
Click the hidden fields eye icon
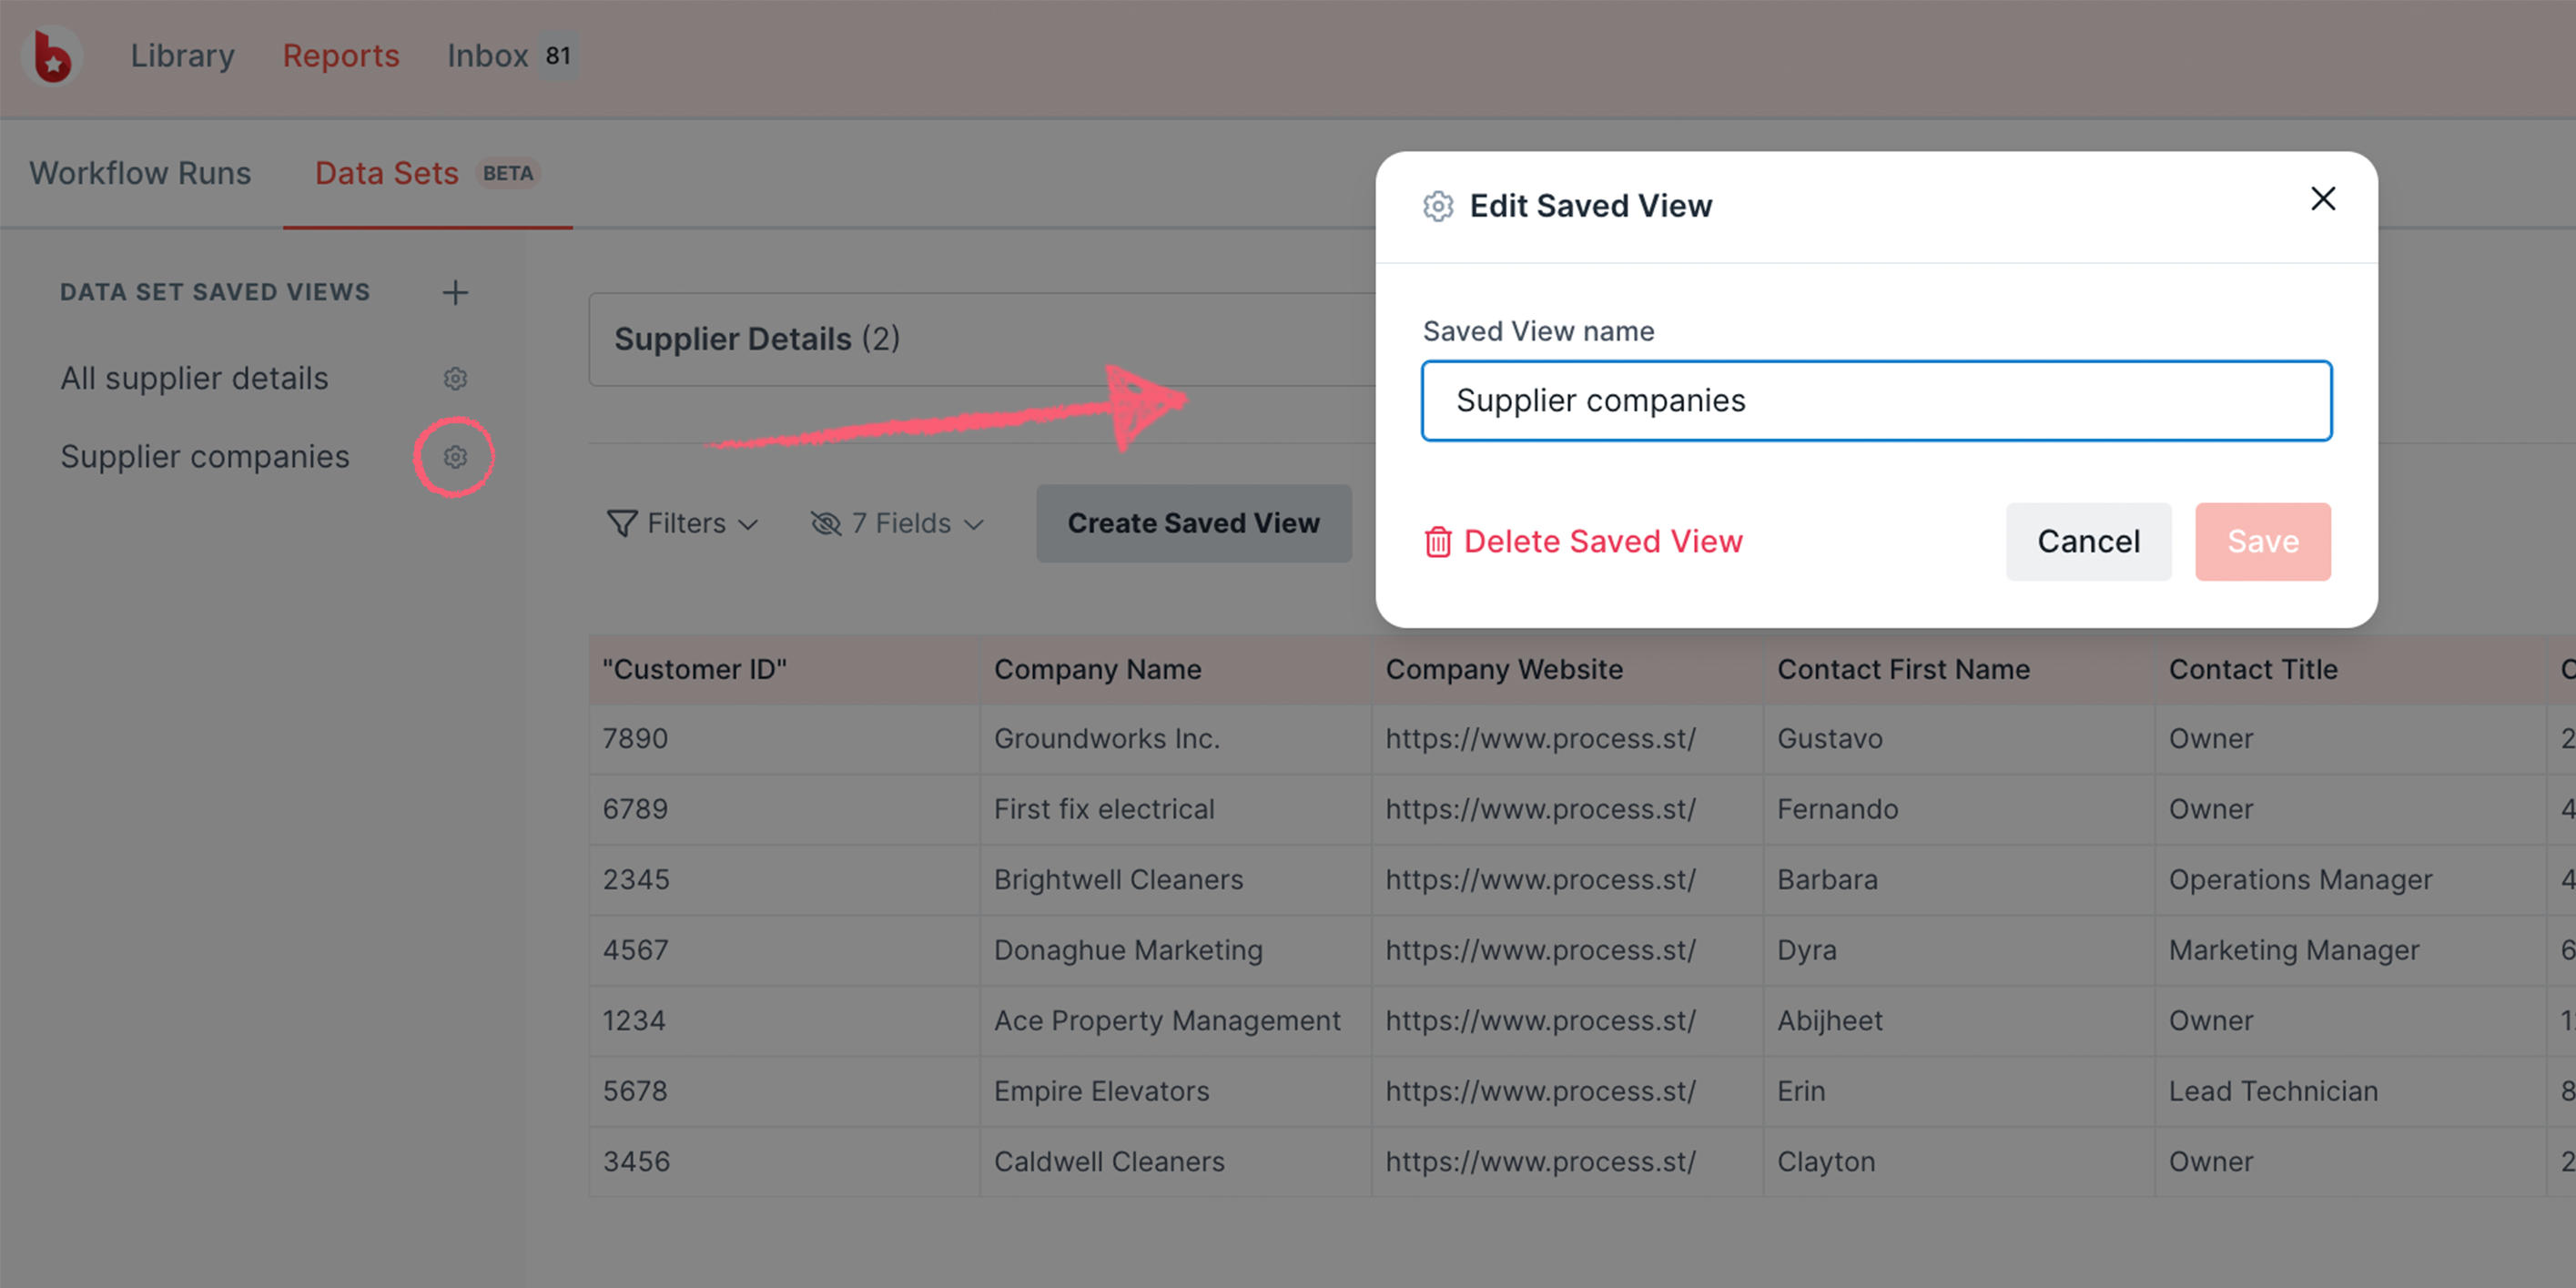point(826,523)
